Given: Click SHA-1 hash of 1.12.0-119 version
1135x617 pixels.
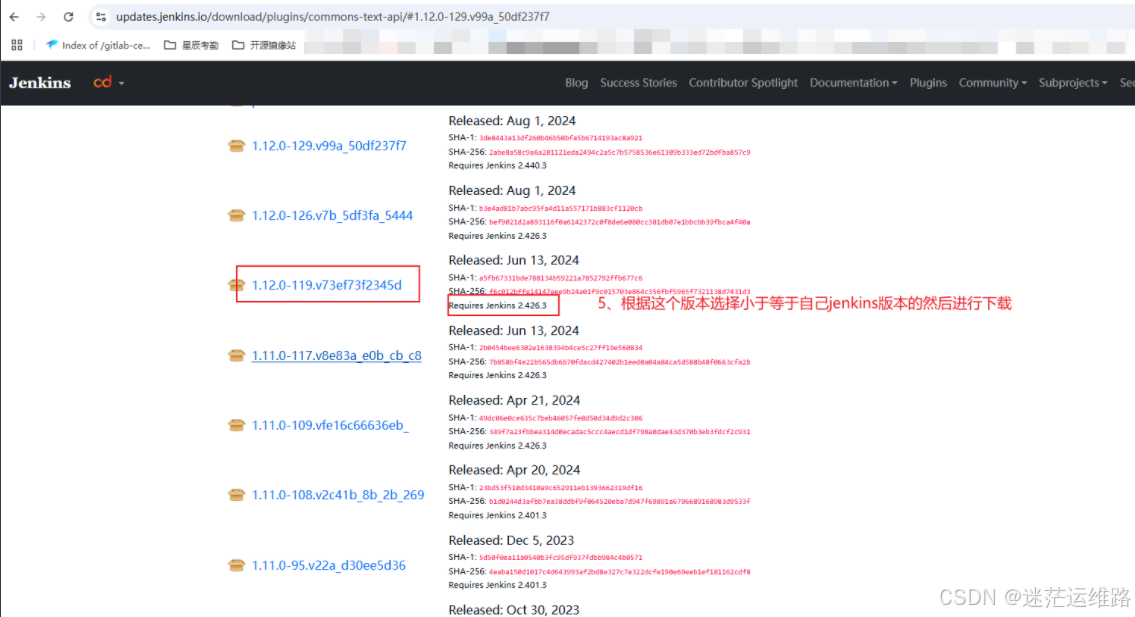Looking at the screenshot, I should (x=560, y=277).
